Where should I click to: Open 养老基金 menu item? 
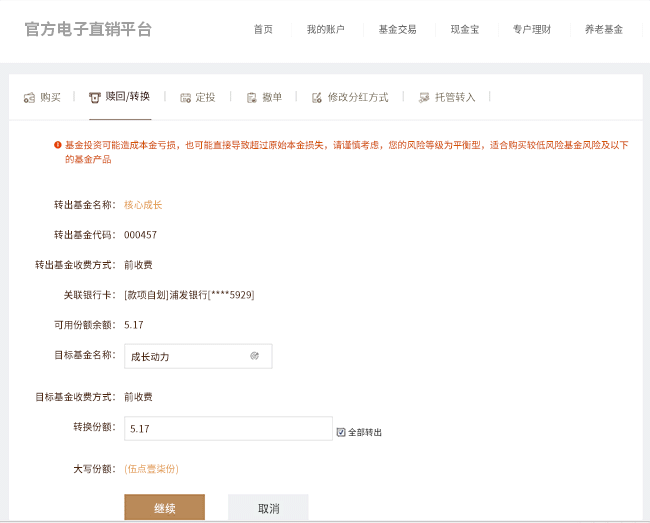(604, 29)
